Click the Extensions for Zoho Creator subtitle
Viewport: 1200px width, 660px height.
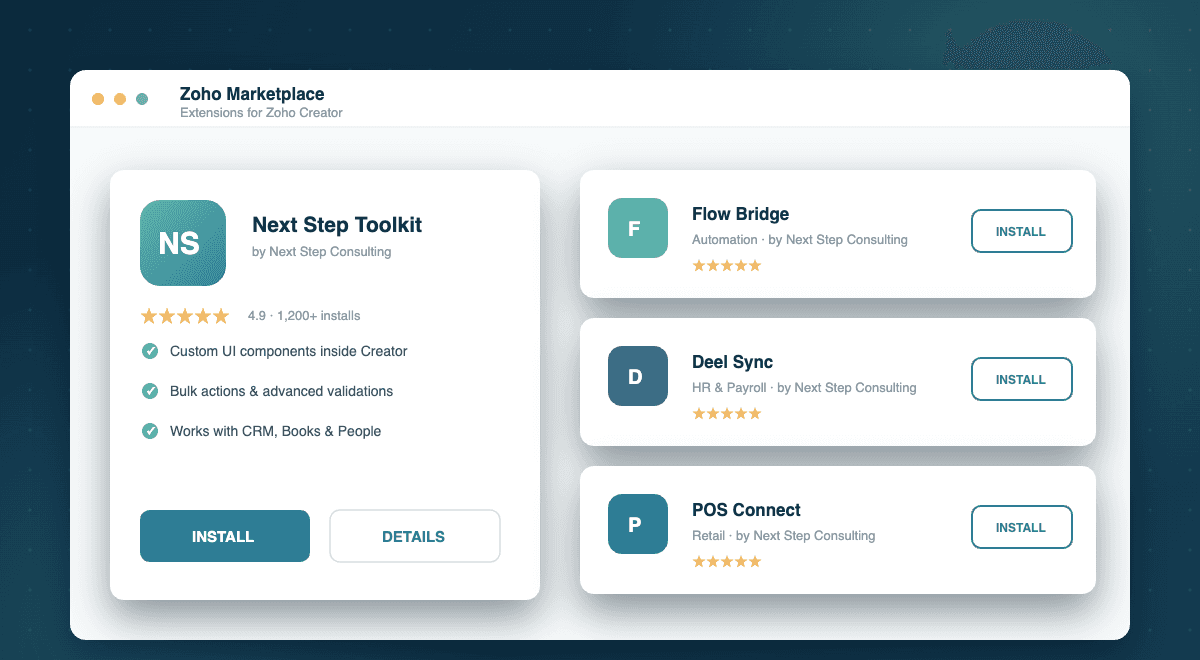click(261, 113)
